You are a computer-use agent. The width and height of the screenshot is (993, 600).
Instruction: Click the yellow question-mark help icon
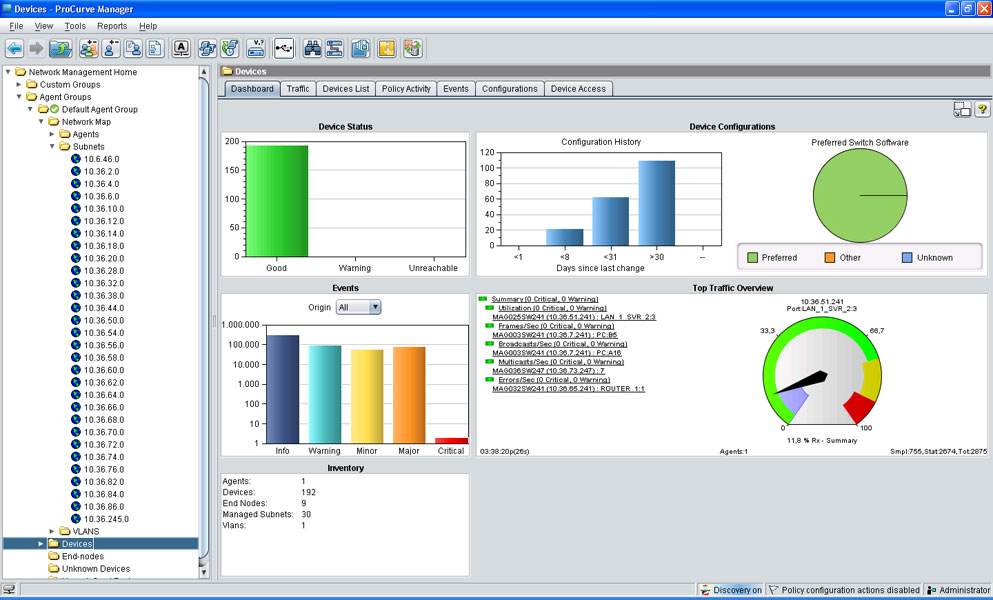982,109
